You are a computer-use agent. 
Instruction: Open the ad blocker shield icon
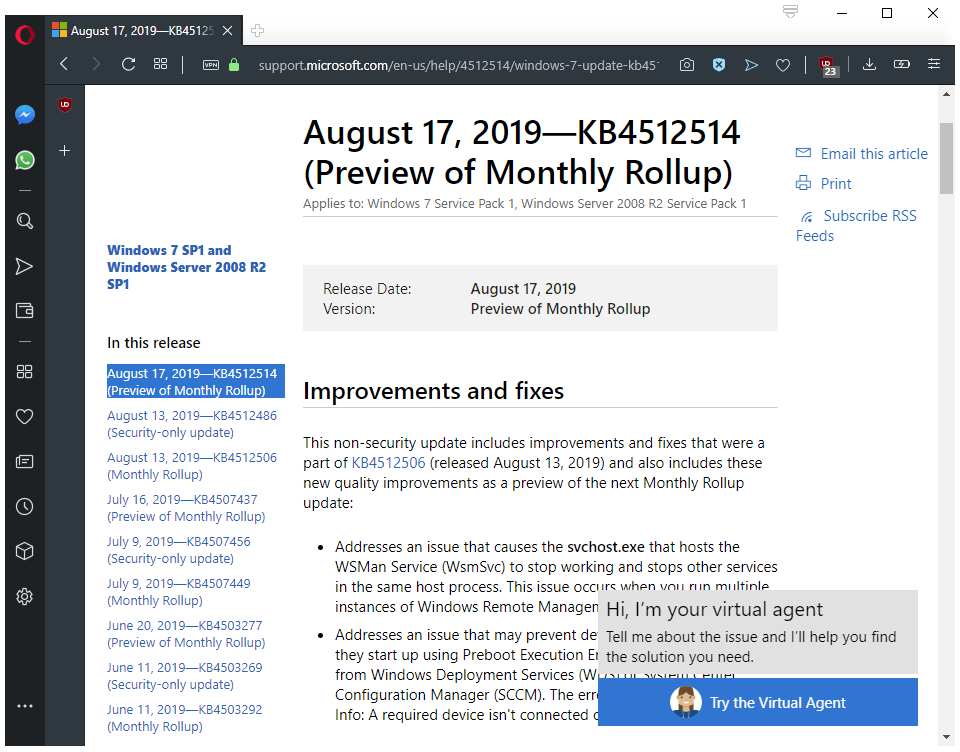click(719, 64)
